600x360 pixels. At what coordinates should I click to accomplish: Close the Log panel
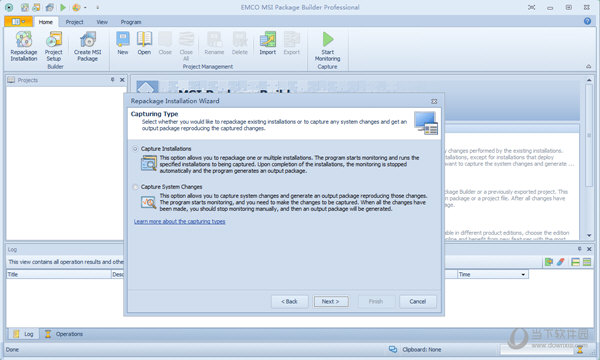tap(589, 249)
